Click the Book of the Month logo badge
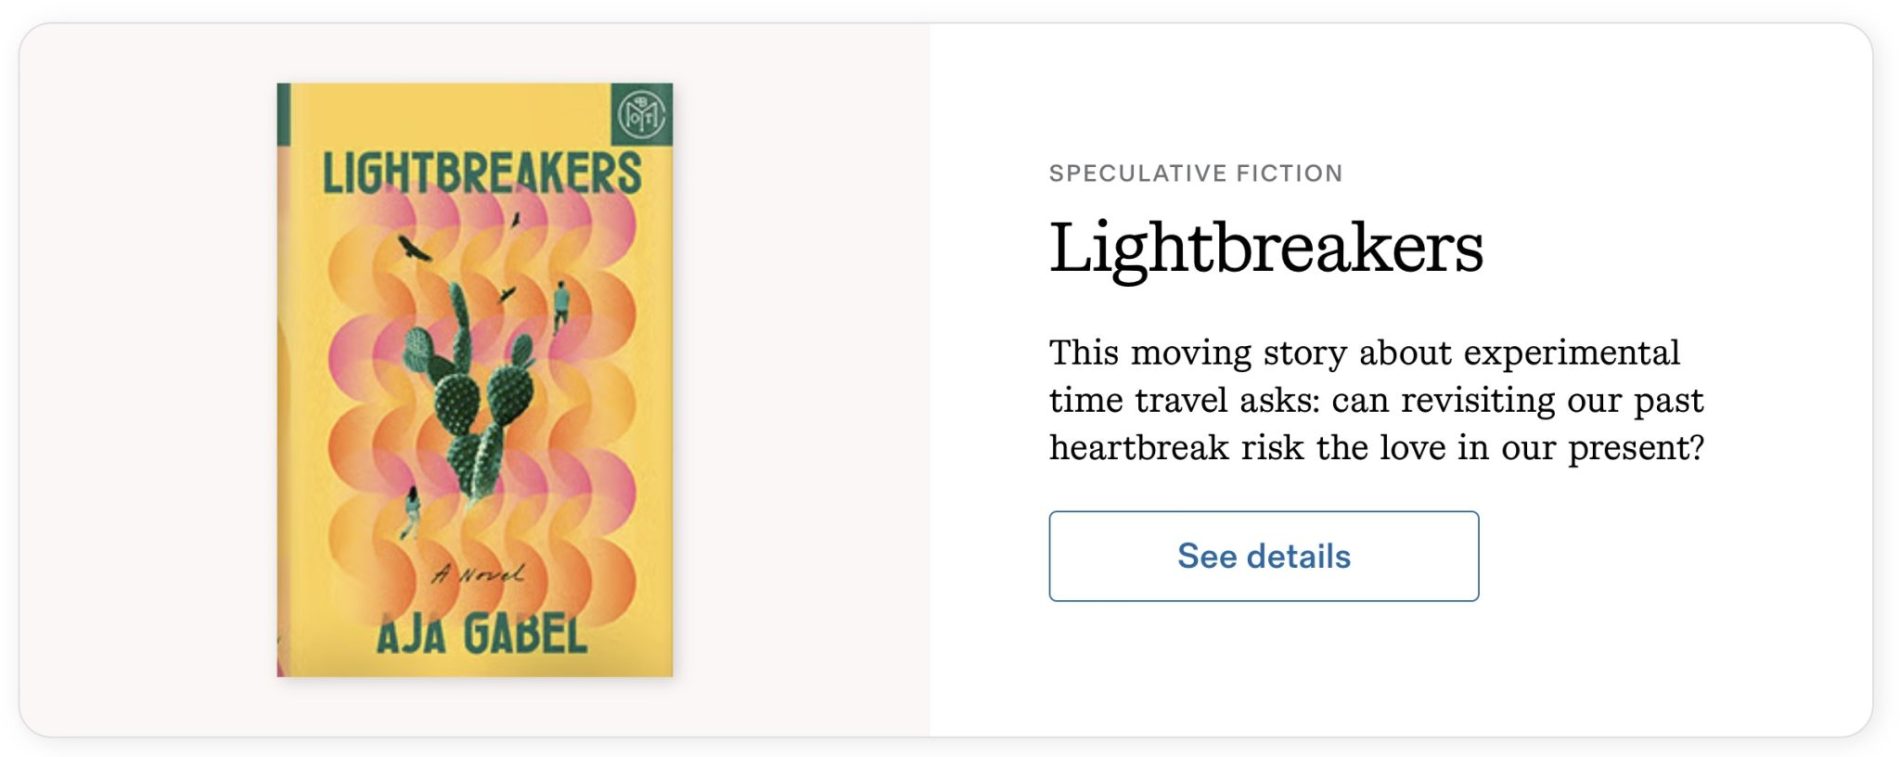Screen dimensions: 1900x757 (641, 113)
